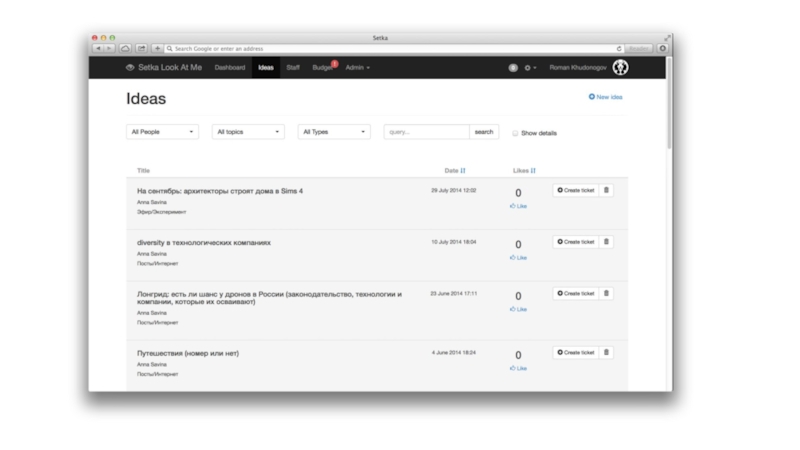The image size is (800, 450).
Task: Click the eye logo next to Setka Look At Me
Action: pos(130,68)
